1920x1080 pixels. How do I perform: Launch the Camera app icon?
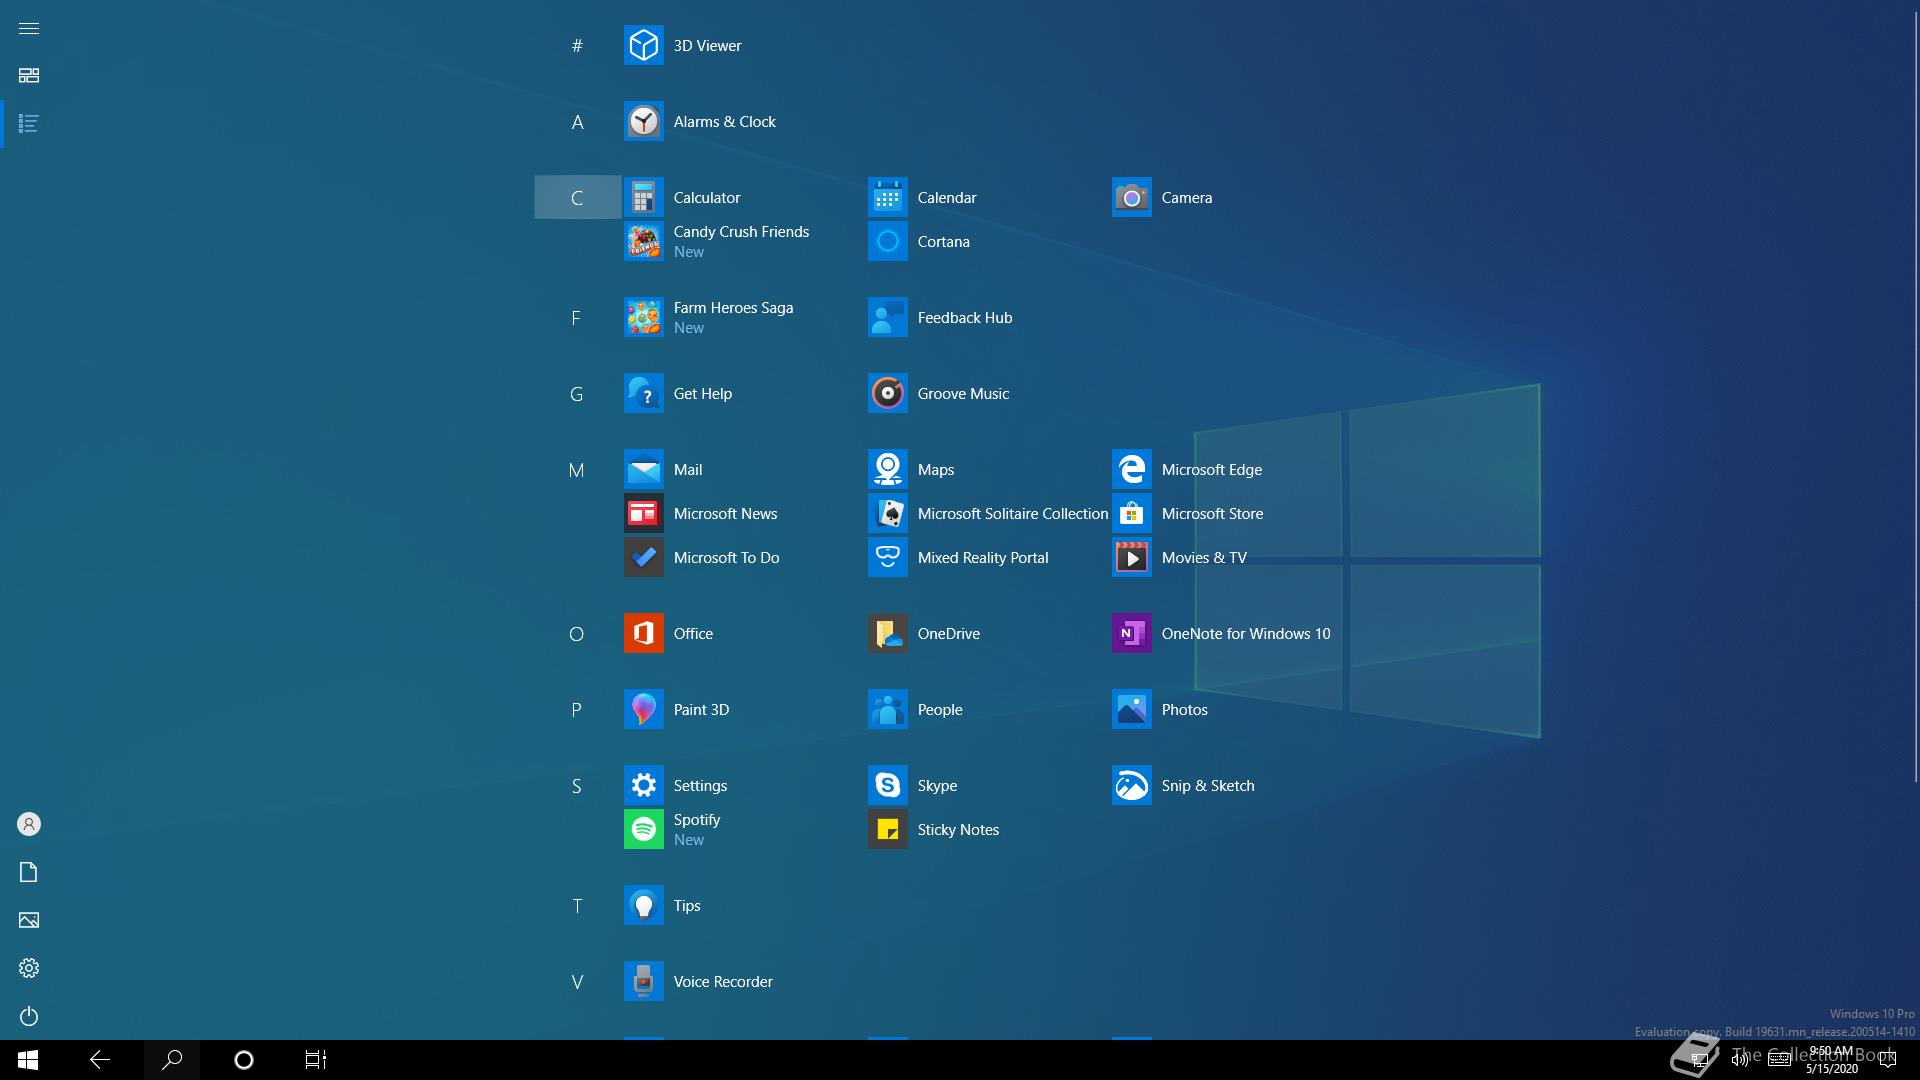(x=1131, y=197)
